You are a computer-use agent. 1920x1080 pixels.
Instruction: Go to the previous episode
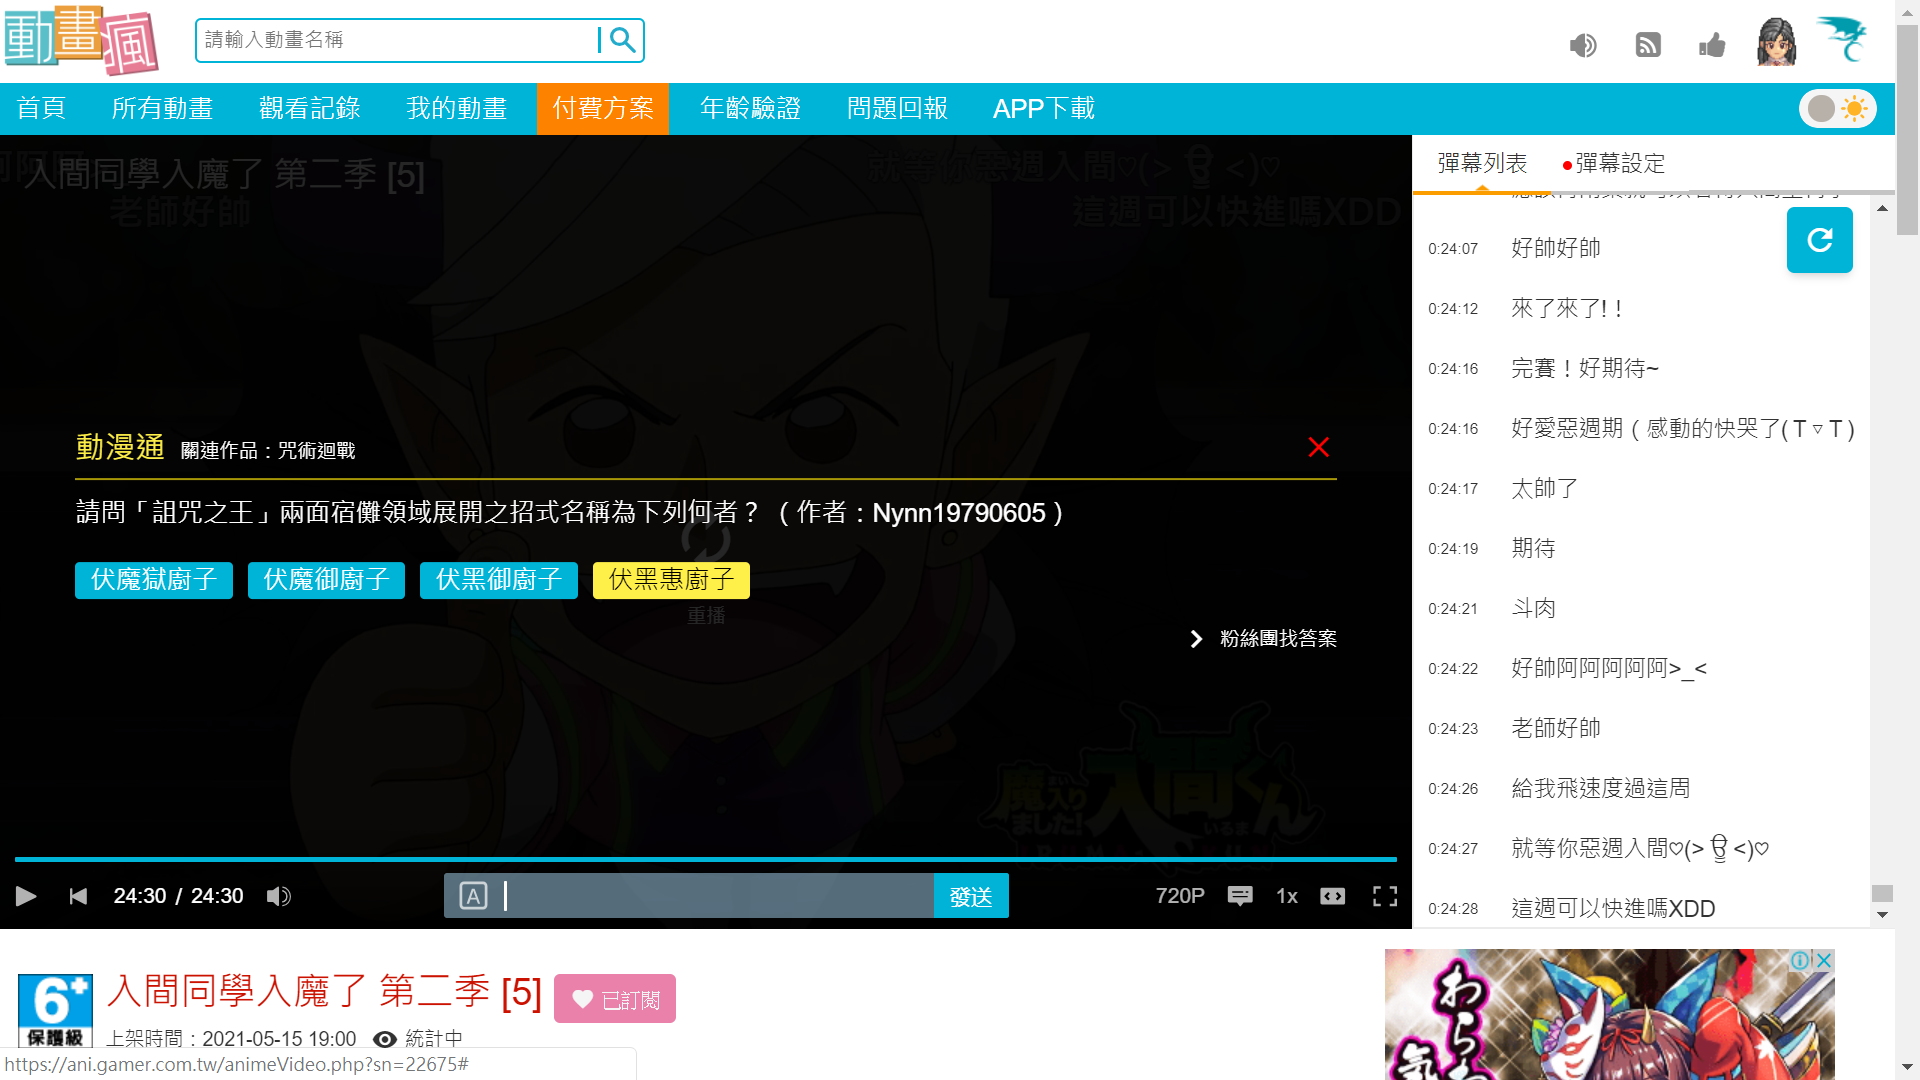[x=78, y=896]
